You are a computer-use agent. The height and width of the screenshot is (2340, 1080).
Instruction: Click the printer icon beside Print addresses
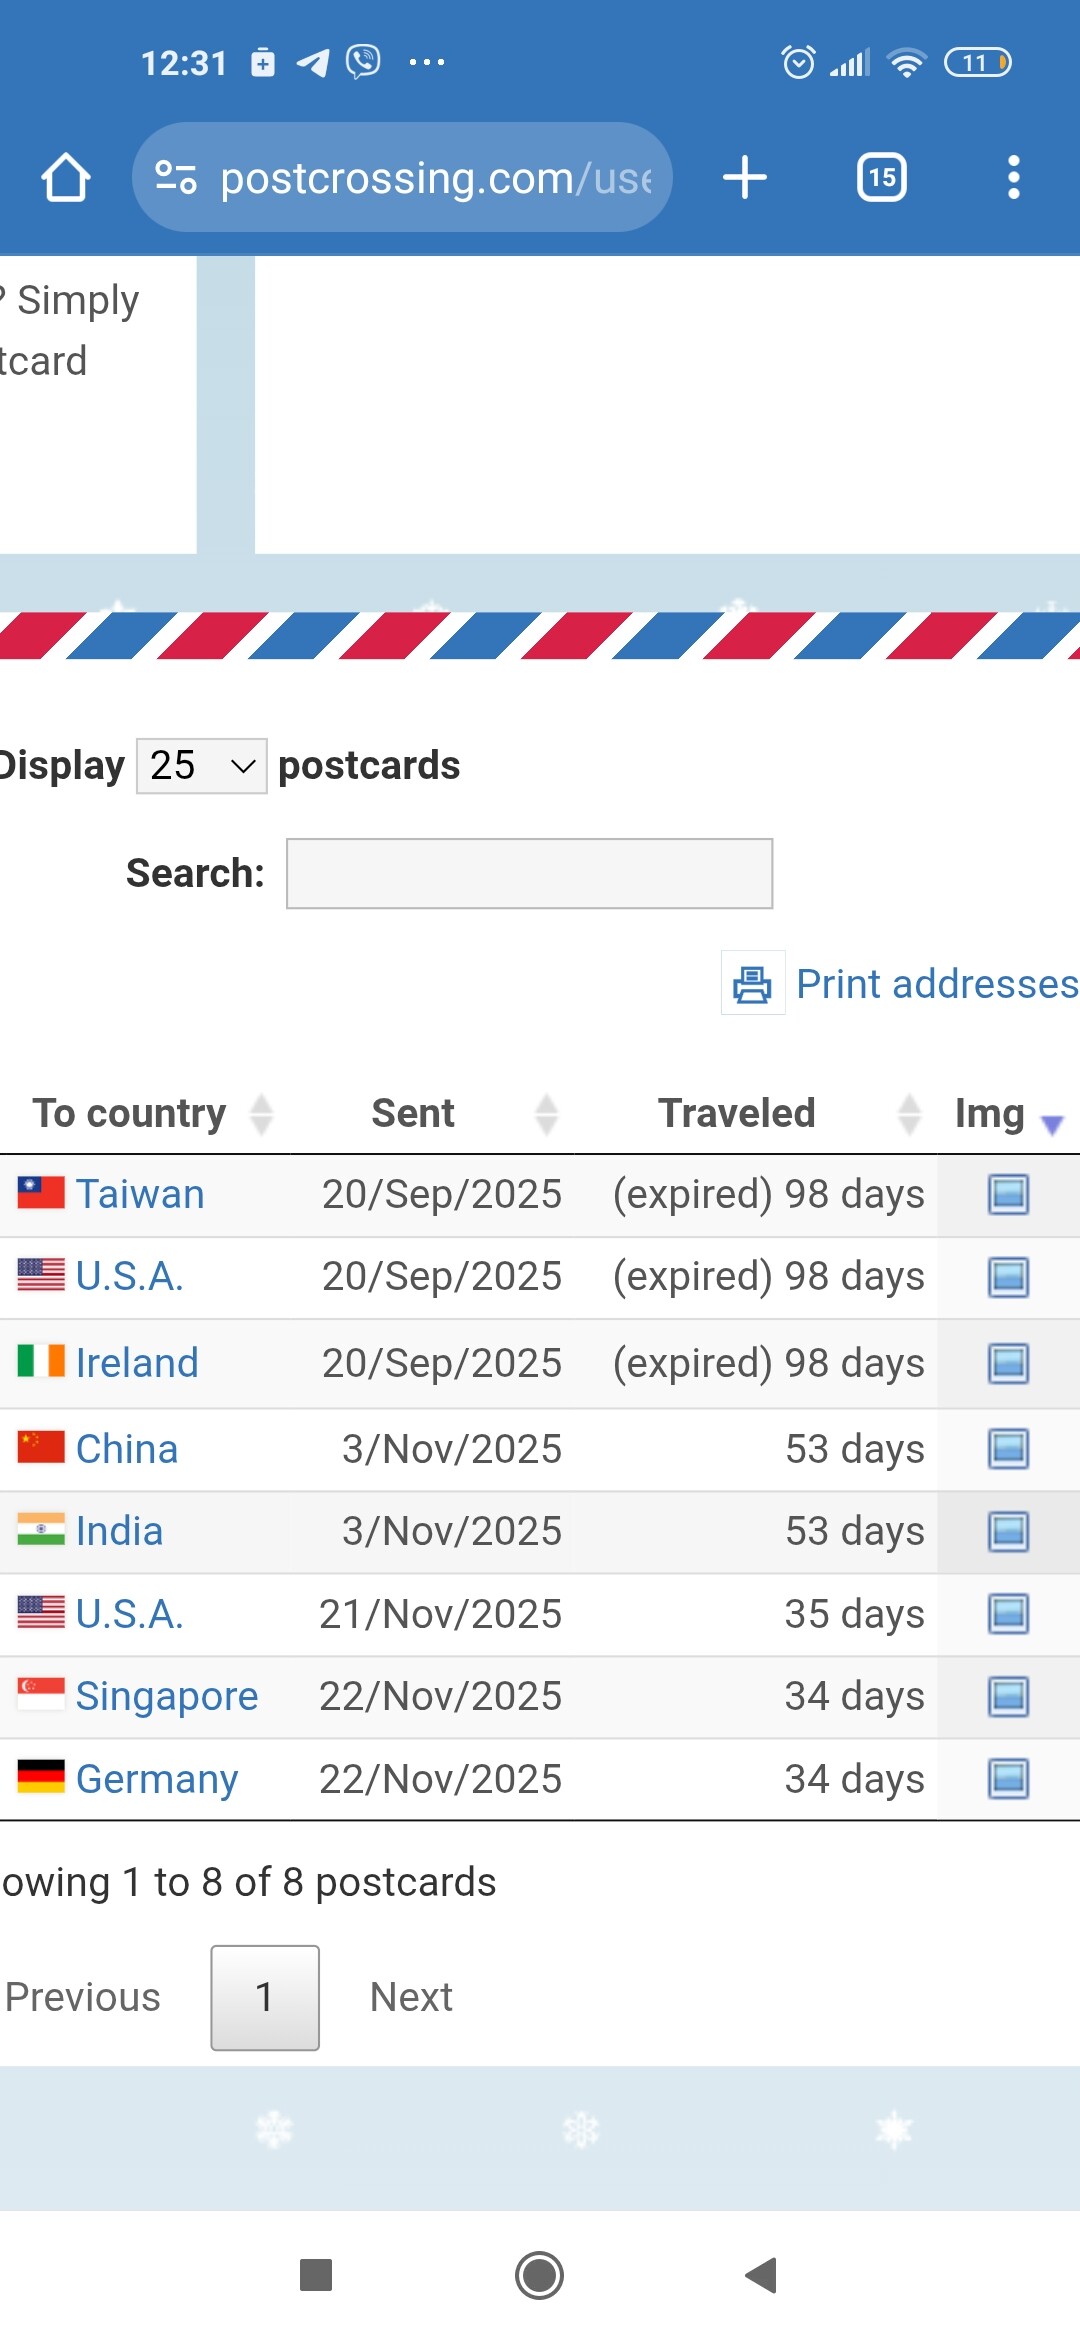pyautogui.click(x=752, y=984)
